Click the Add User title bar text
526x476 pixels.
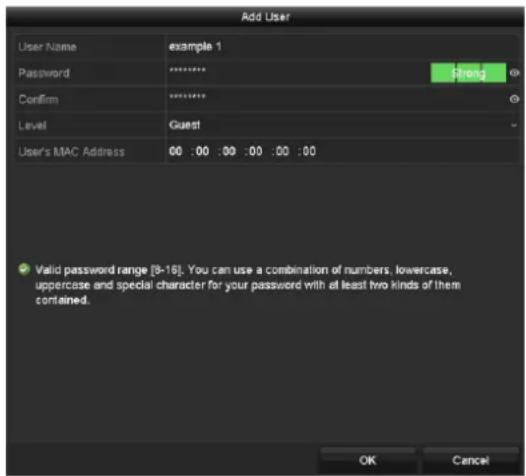[x=266, y=17]
